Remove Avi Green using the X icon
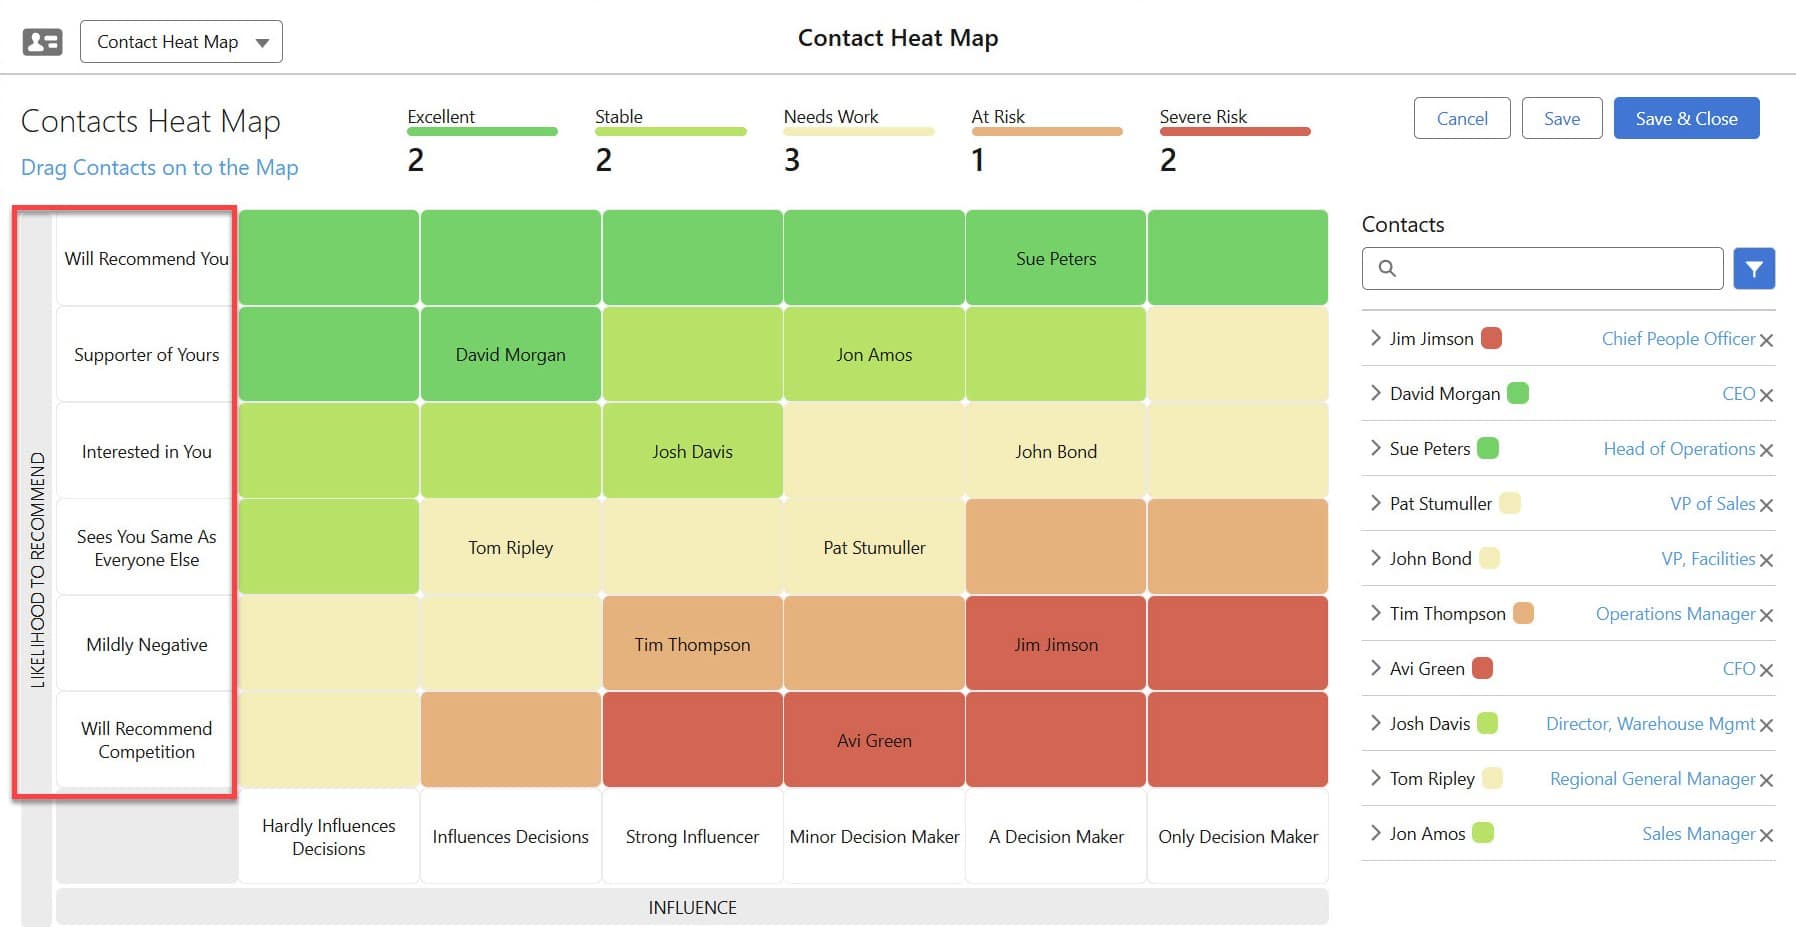This screenshot has width=1796, height=927. [x=1767, y=670]
